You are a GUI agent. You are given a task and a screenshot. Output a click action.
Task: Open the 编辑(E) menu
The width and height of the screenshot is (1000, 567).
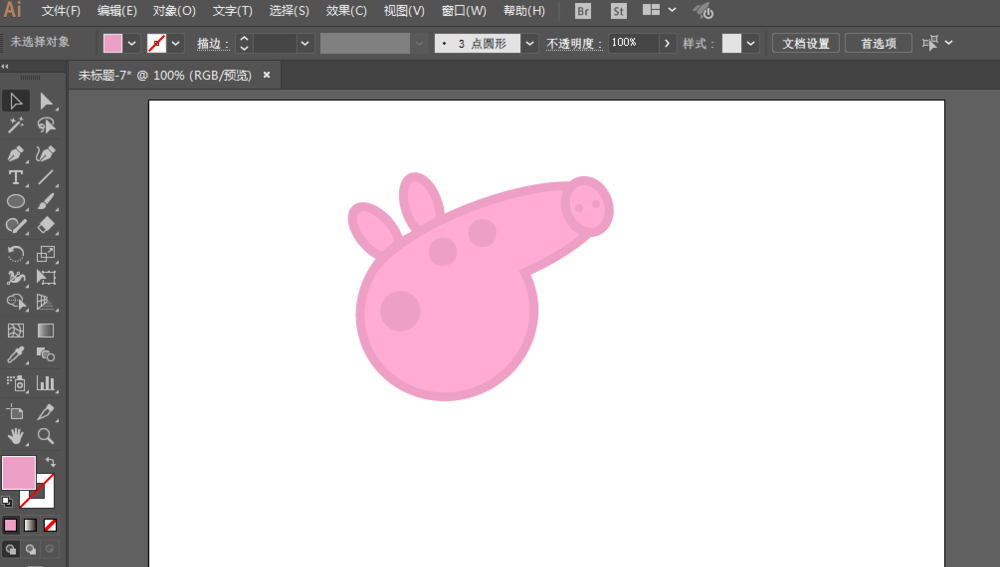click(x=117, y=11)
